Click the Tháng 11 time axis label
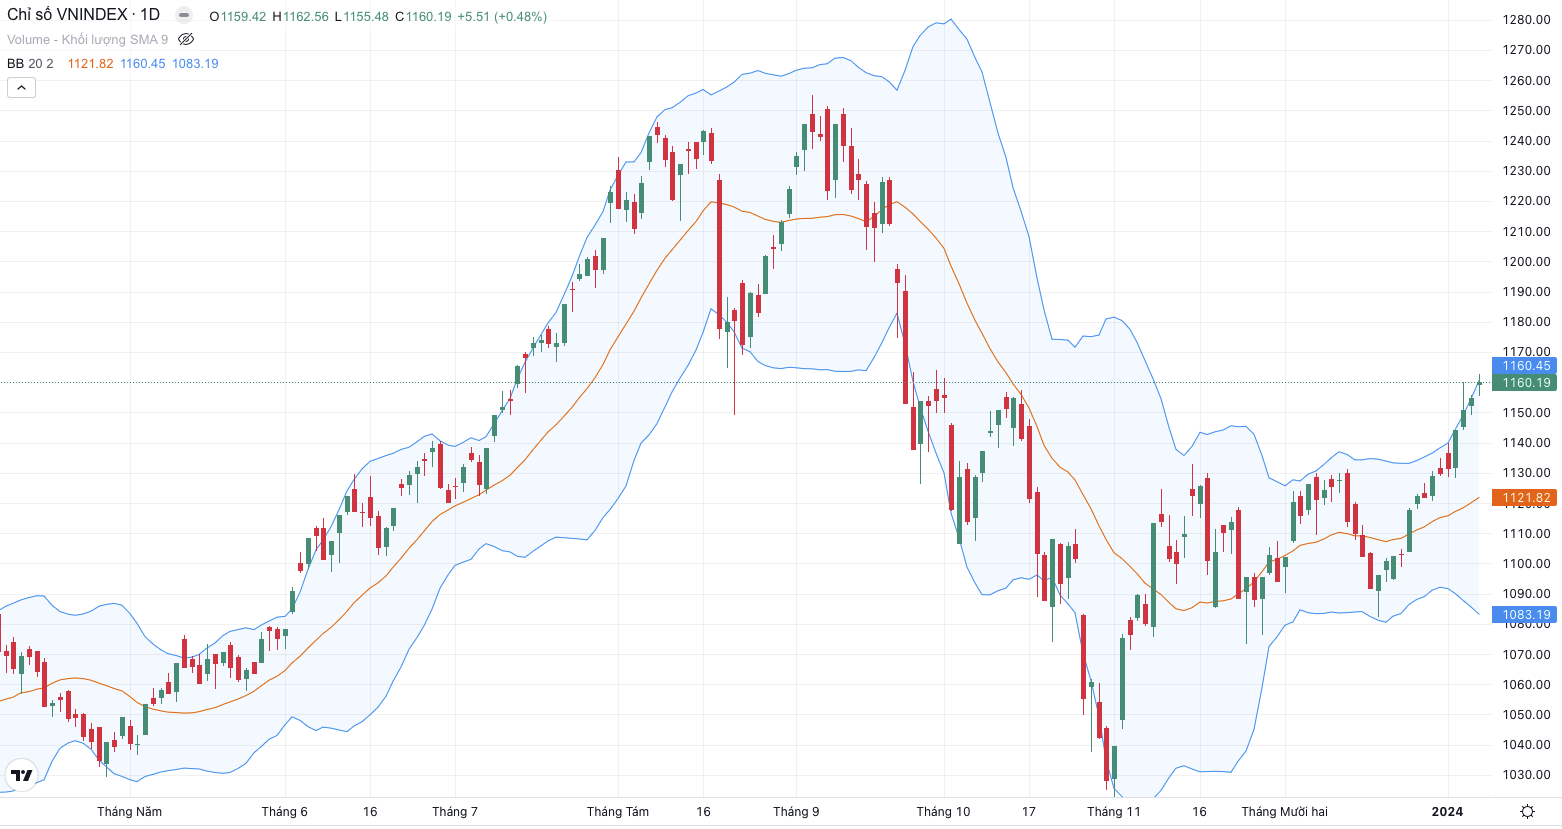 pyautogui.click(x=1114, y=812)
